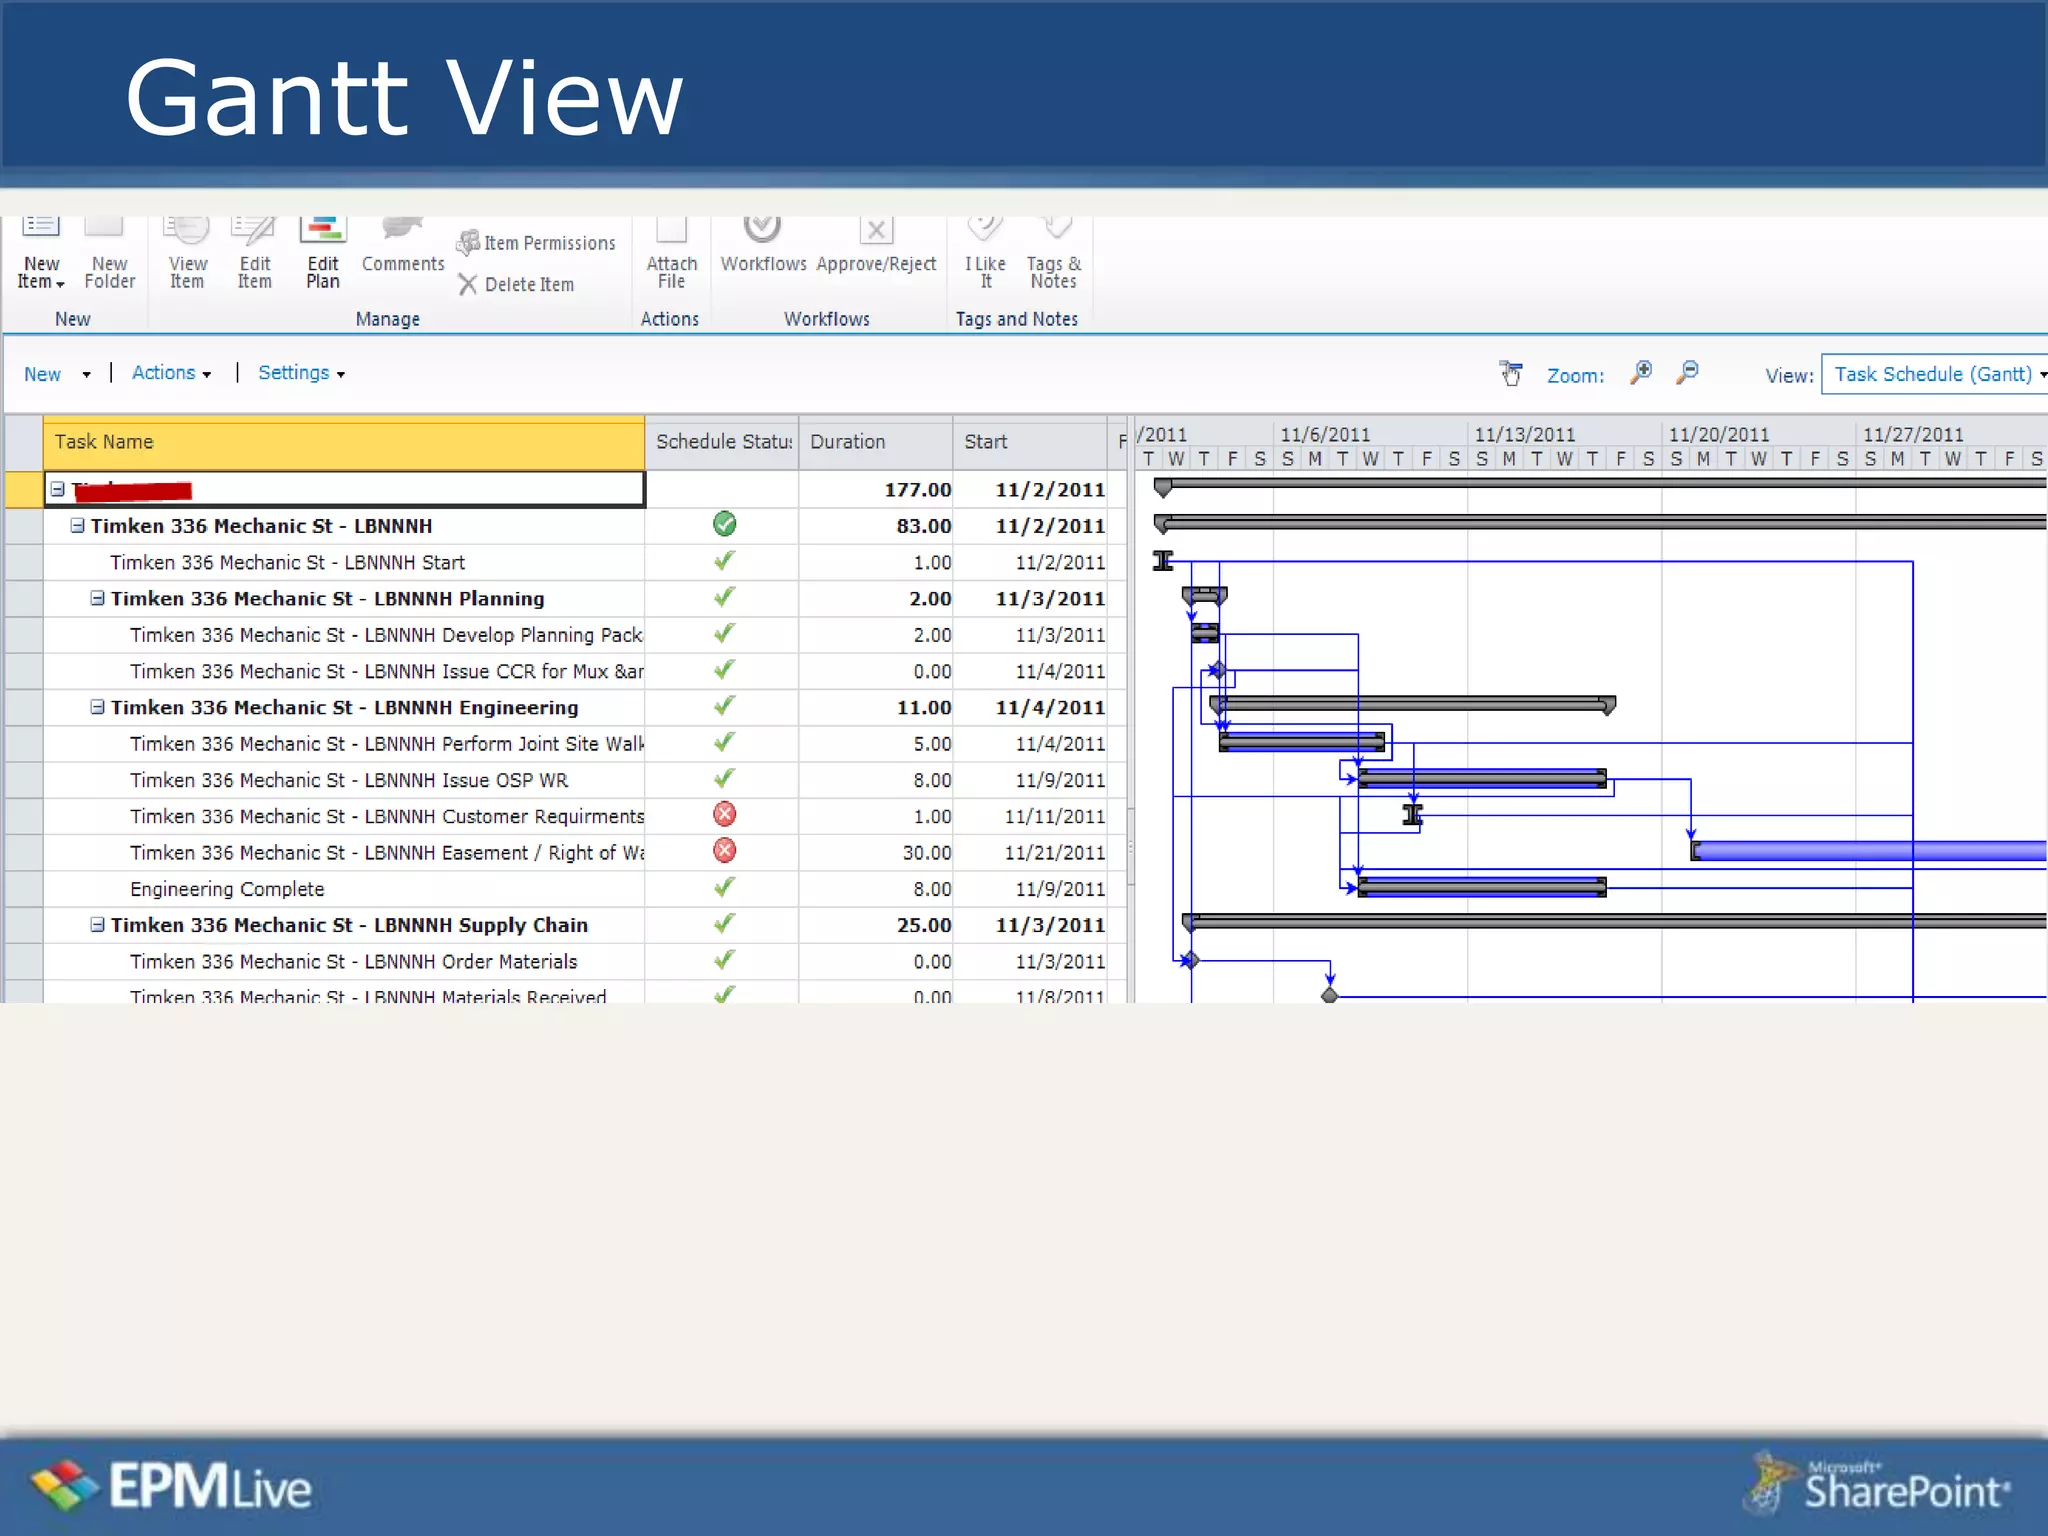Click the Task Name column header
Viewport: 2048px width, 1536px height.
344,442
